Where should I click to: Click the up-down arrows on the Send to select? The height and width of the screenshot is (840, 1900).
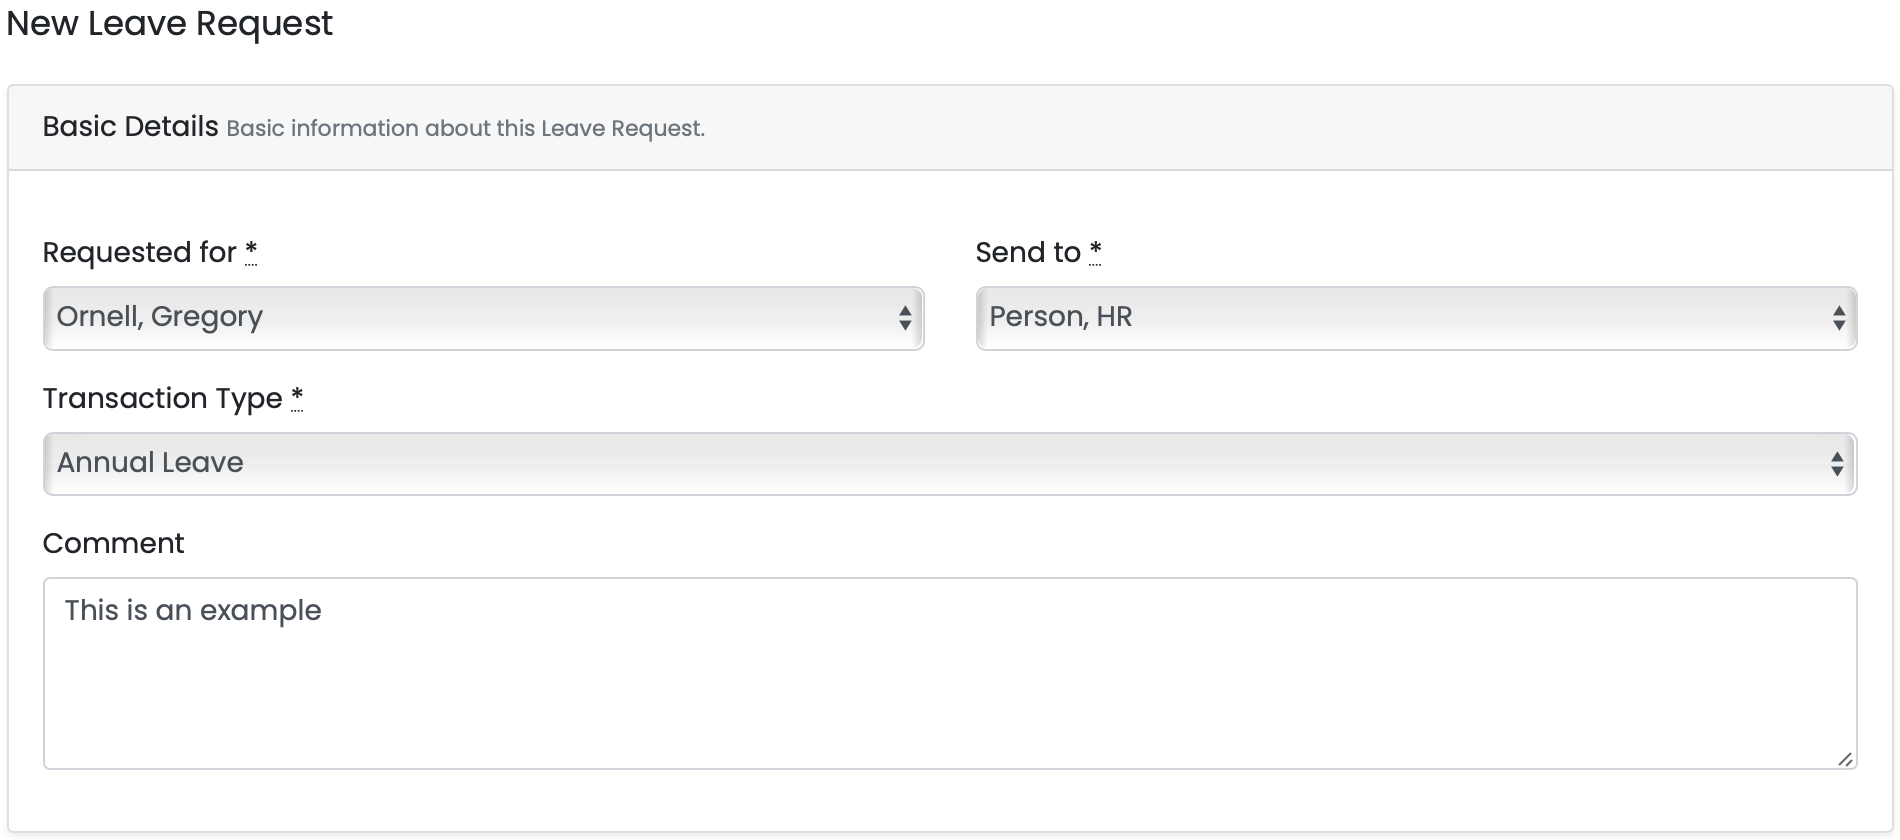[1838, 318]
